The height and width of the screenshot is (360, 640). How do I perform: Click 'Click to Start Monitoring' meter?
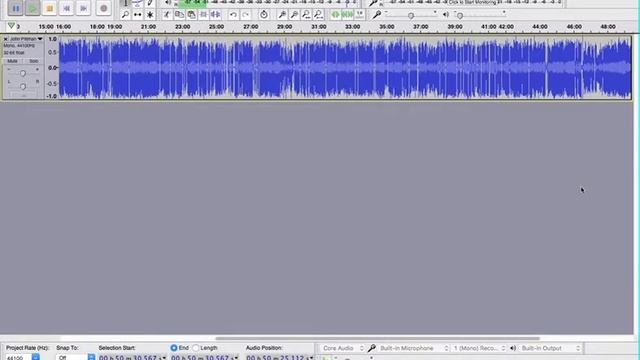(x=474, y=2)
